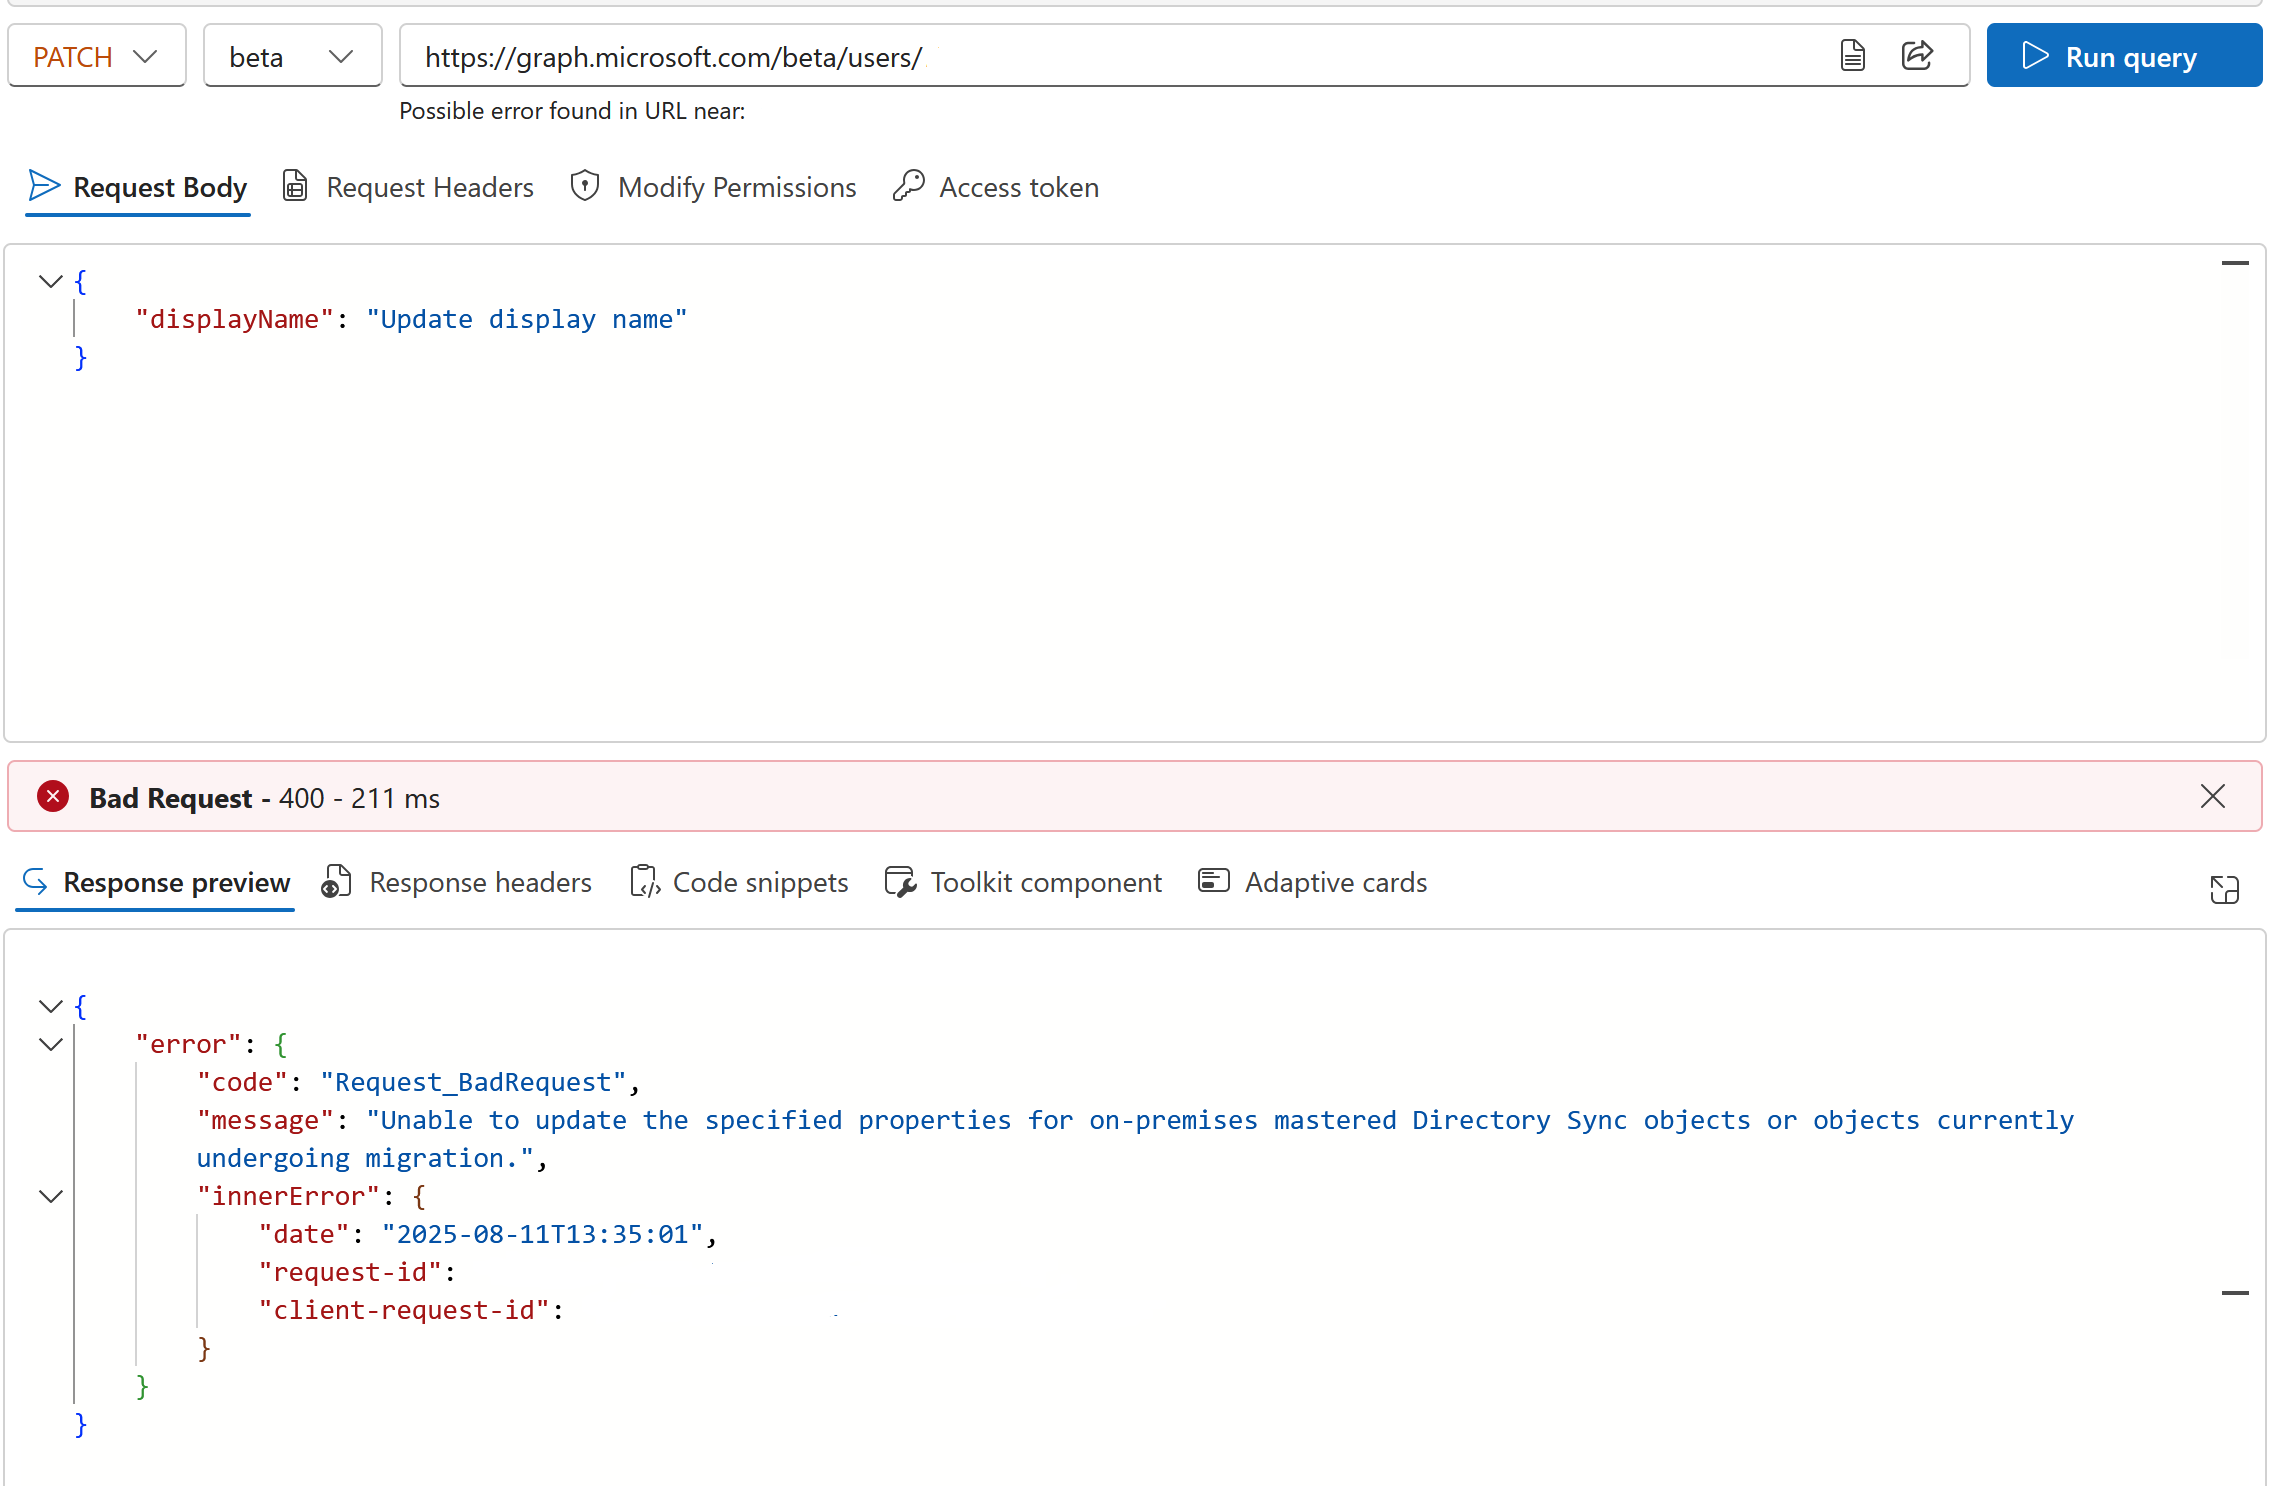This screenshot has width=2280, height=1486.
Task: Collapse the "error" object in response
Action: [50, 1045]
